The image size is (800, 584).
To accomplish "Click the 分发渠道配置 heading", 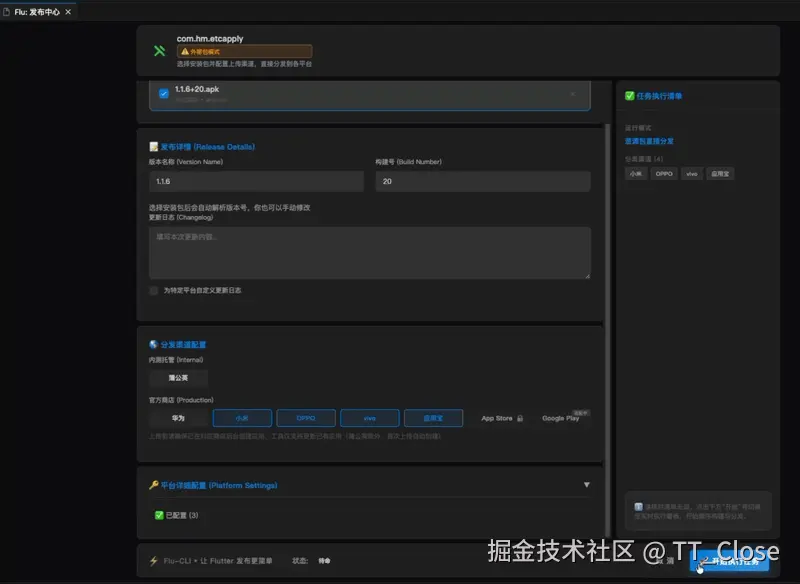I will [x=183, y=345].
